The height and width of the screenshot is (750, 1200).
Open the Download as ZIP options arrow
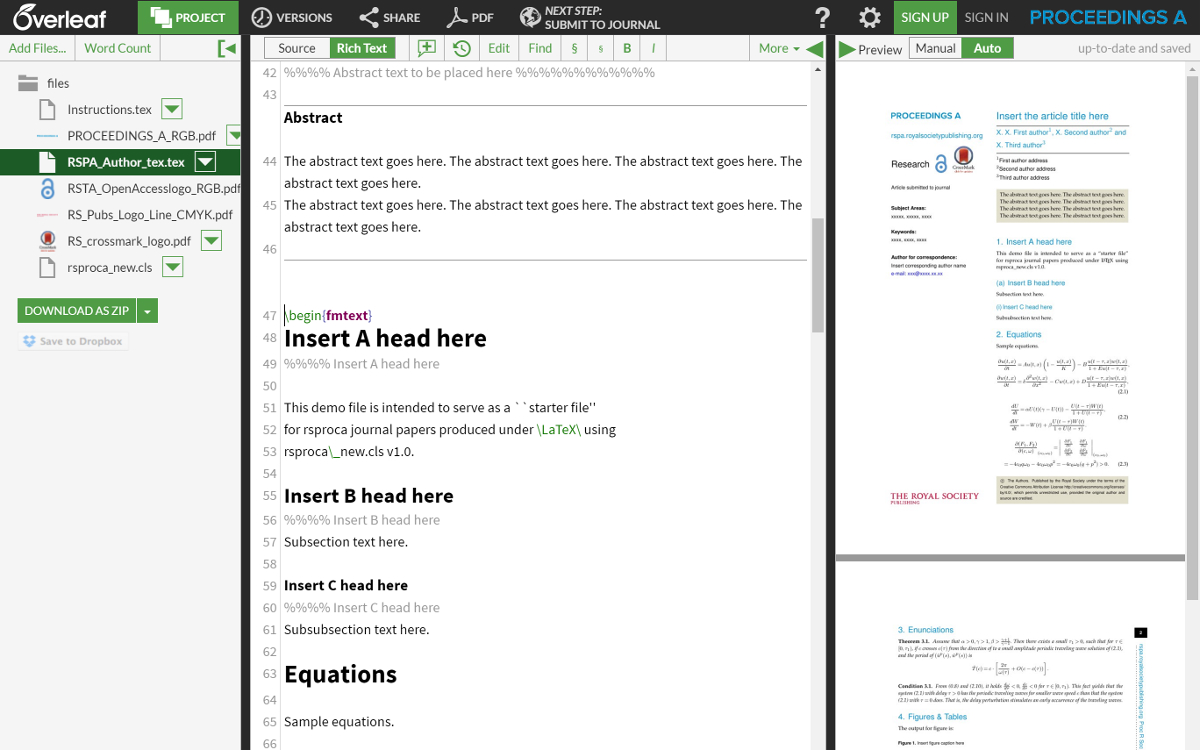click(x=148, y=311)
